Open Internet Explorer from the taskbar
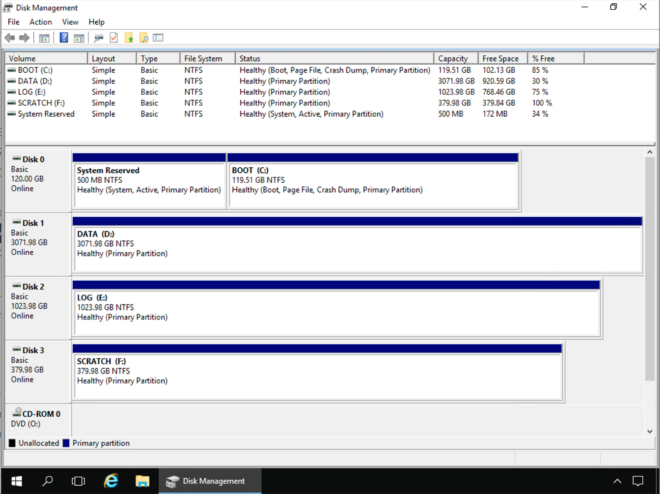Viewport: 660px width, 494px height. click(x=111, y=481)
